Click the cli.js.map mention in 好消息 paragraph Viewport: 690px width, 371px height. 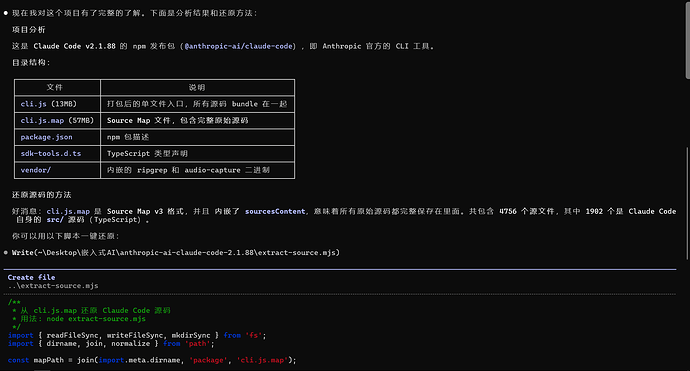tap(68, 211)
